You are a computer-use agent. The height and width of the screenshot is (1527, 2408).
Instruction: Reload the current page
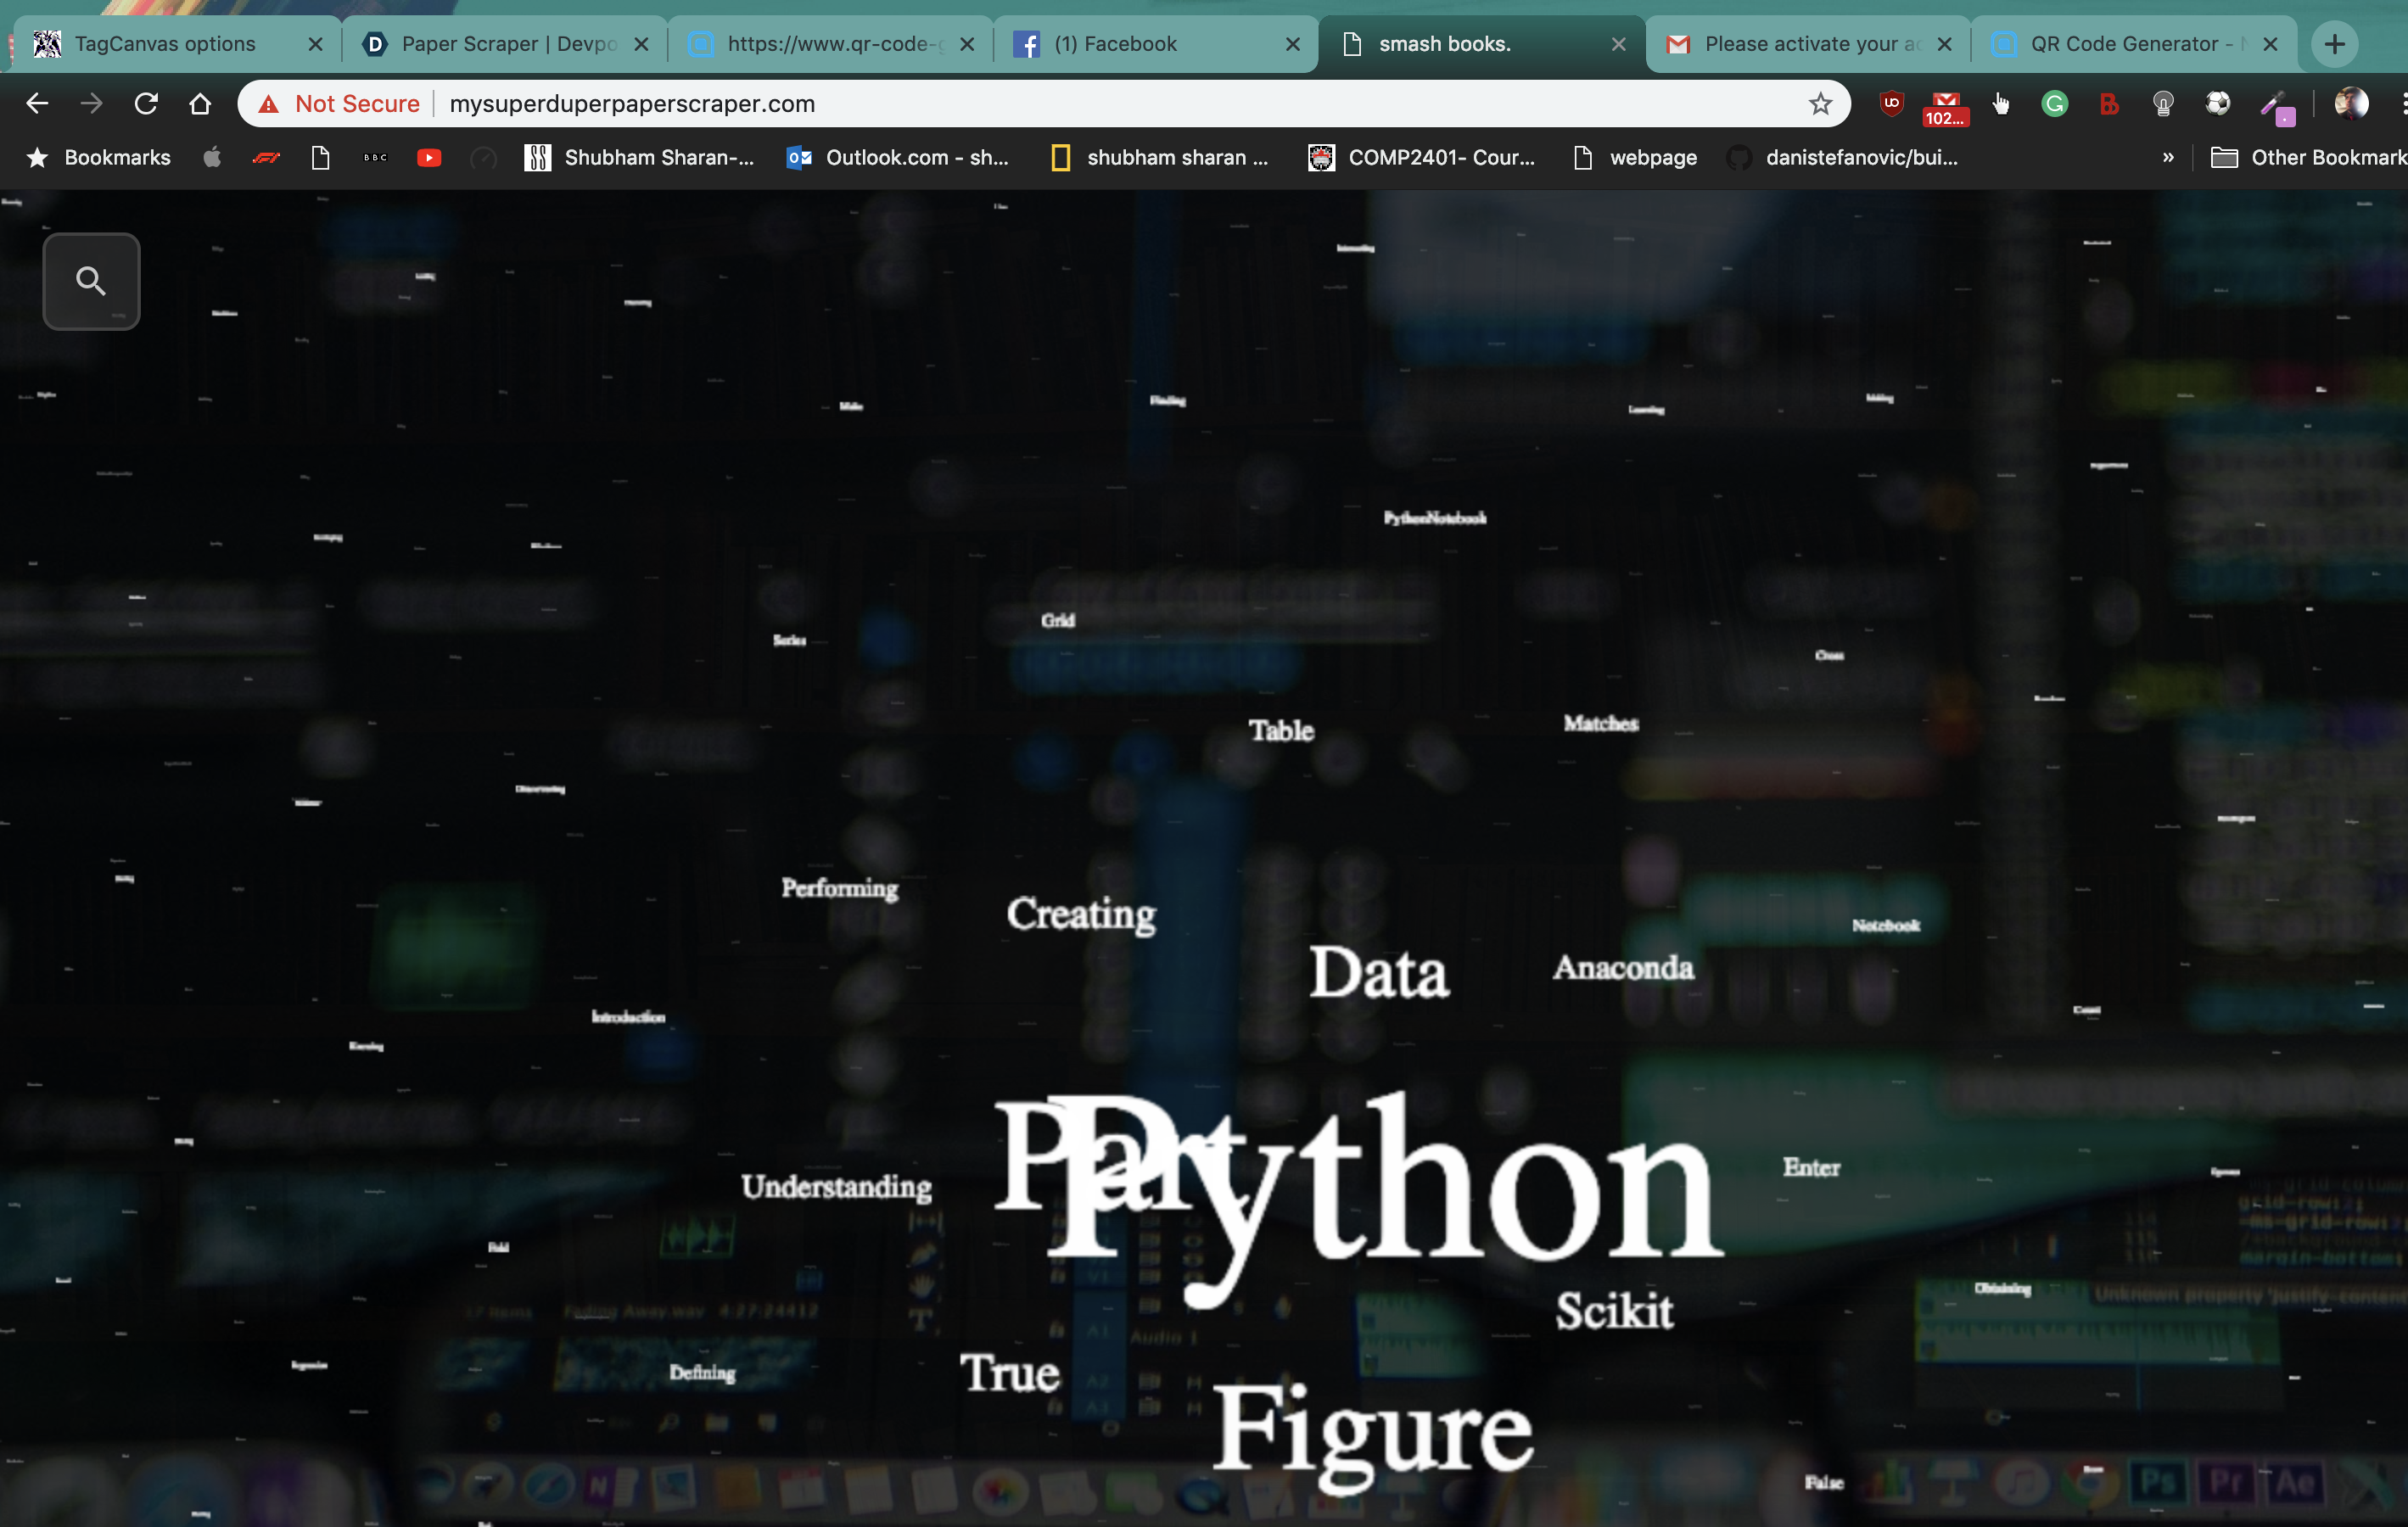(x=146, y=103)
